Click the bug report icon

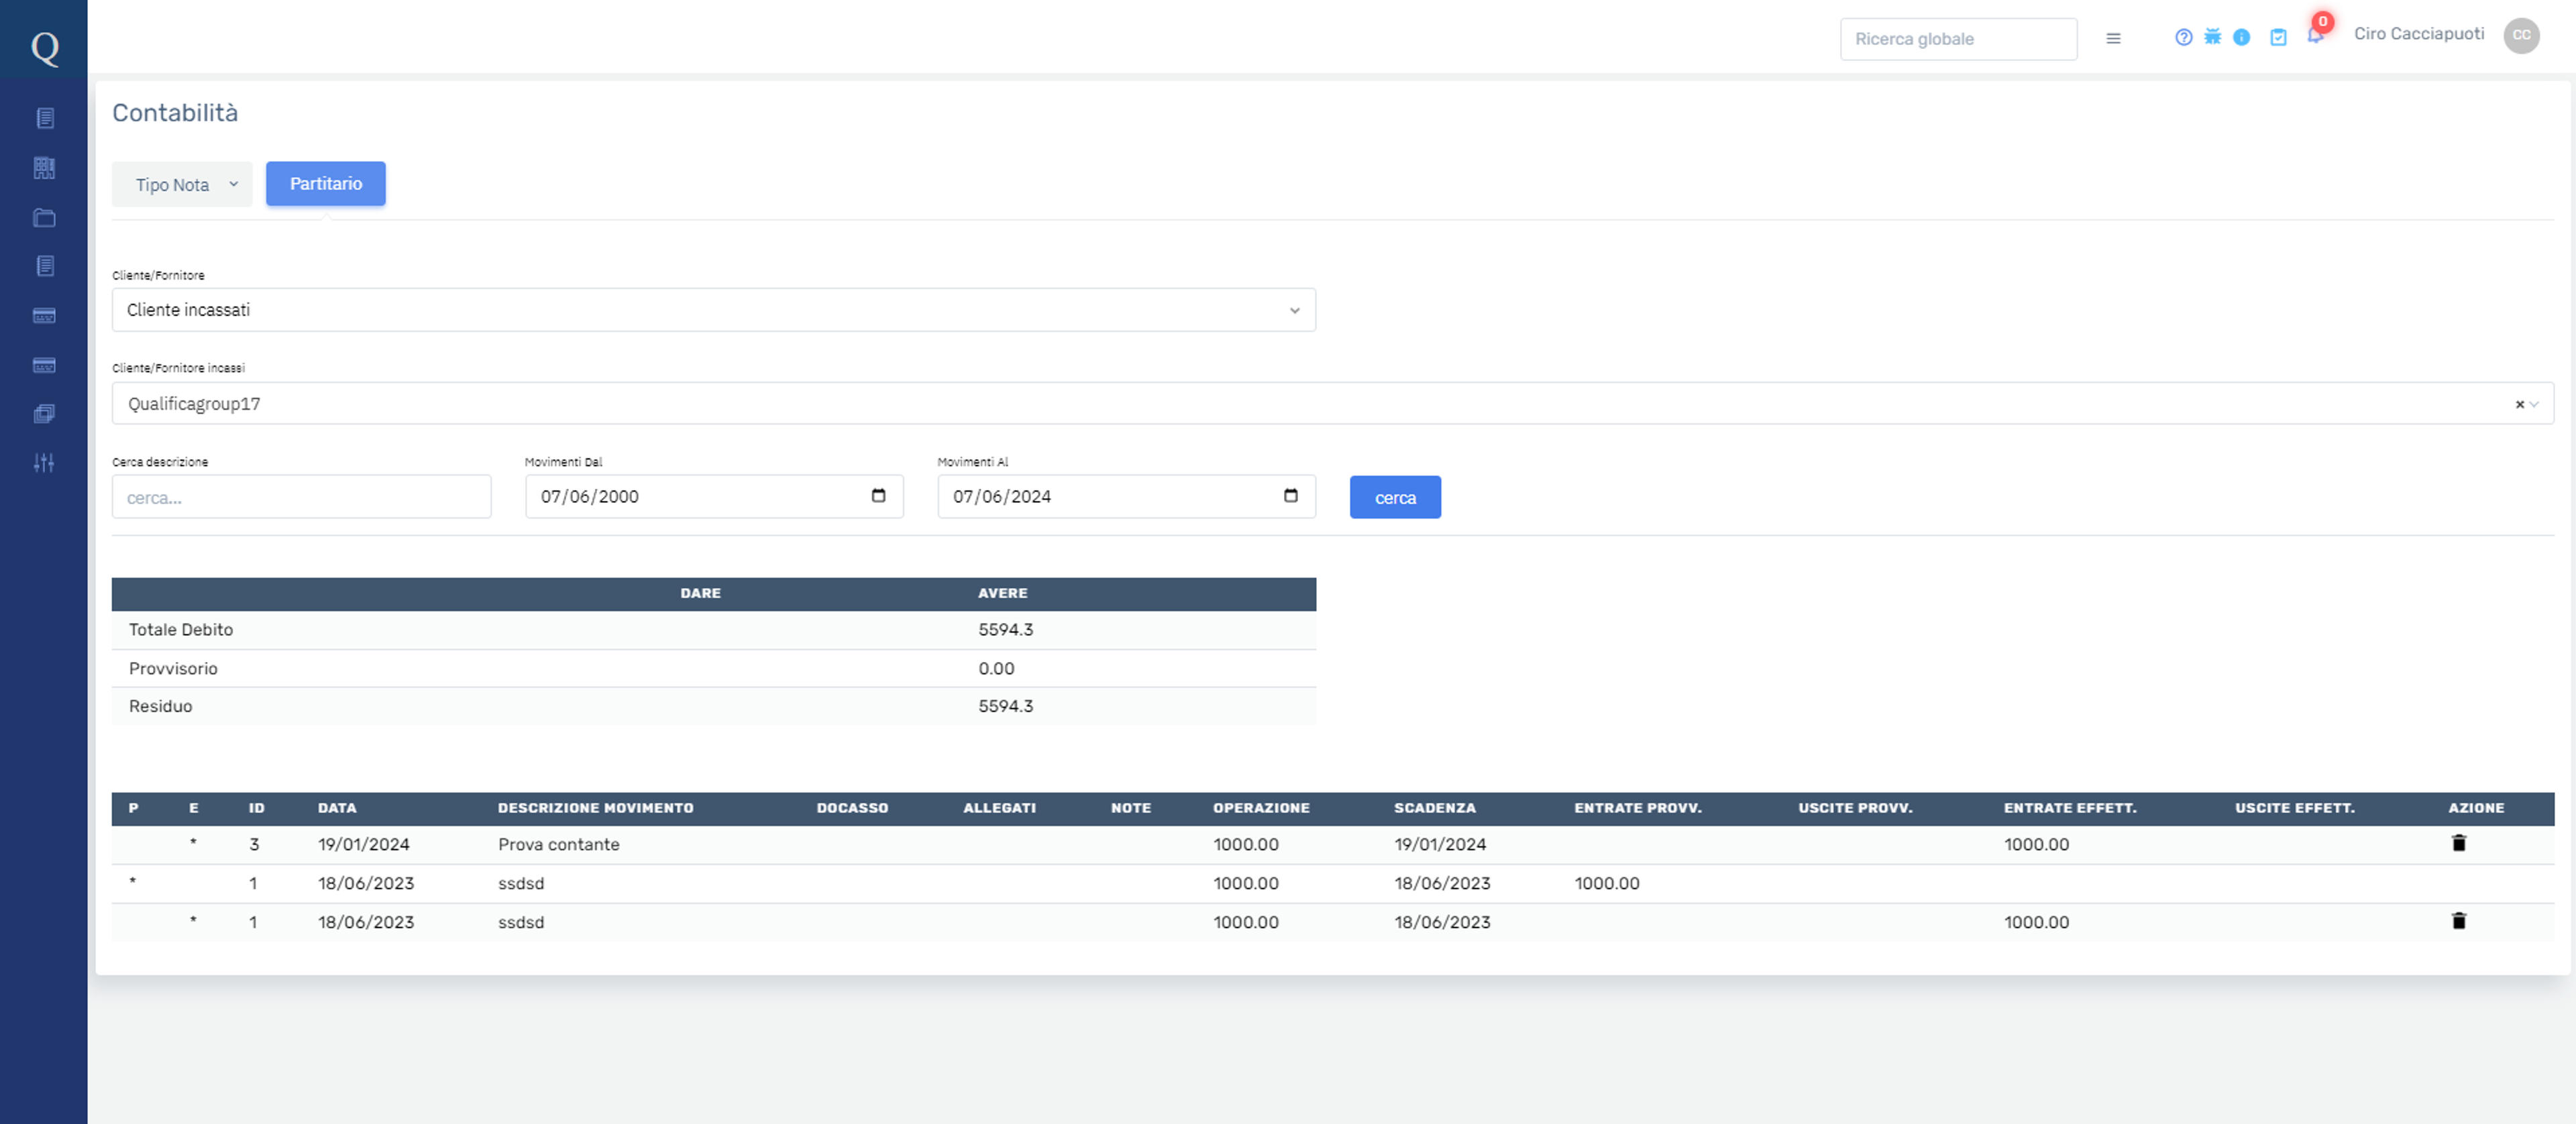coord(2213,37)
